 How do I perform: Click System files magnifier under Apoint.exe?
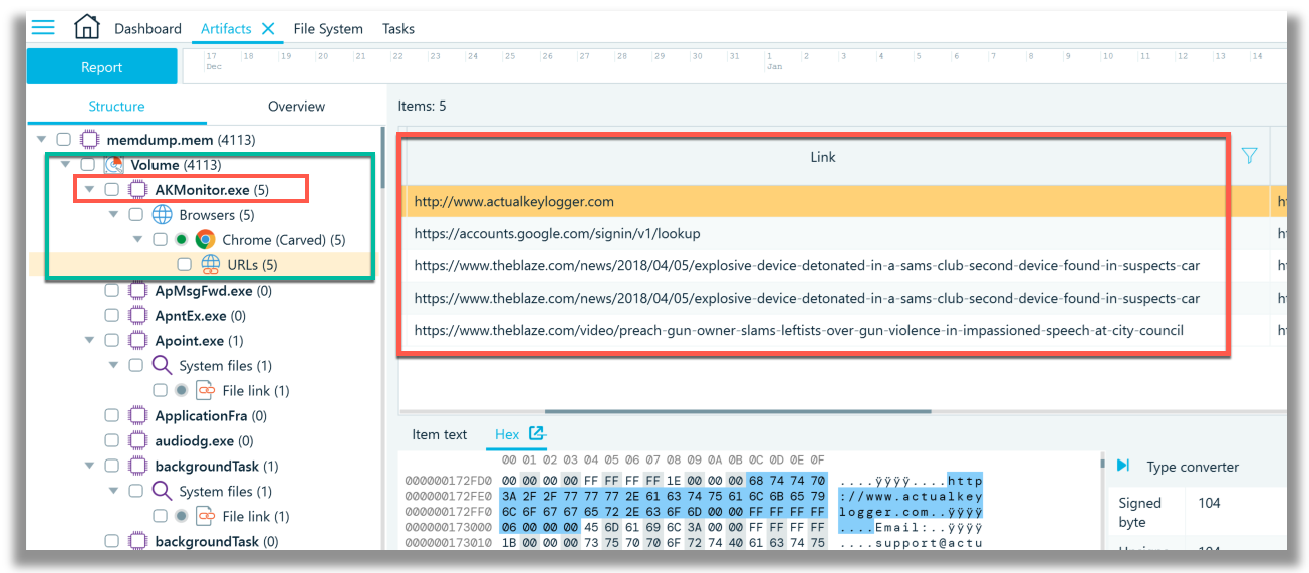click(162, 366)
